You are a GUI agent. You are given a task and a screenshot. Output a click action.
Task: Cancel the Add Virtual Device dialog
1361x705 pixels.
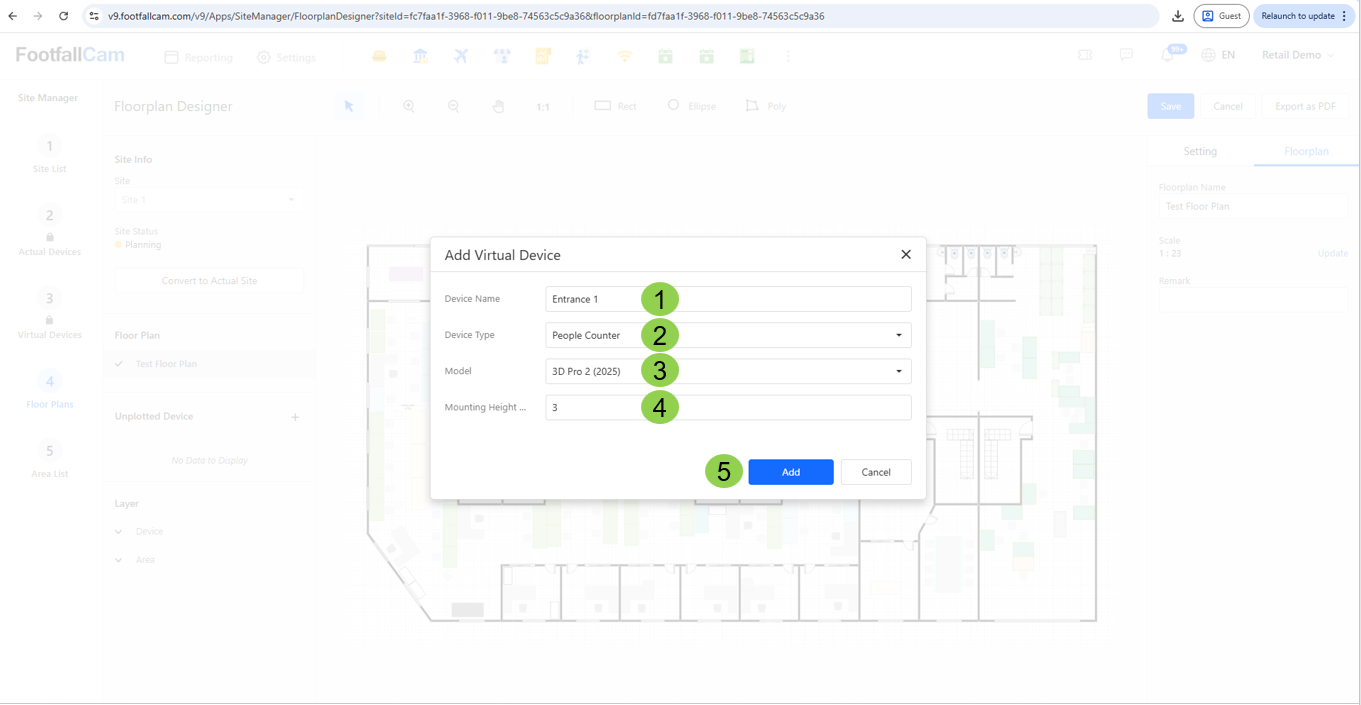[x=875, y=472]
